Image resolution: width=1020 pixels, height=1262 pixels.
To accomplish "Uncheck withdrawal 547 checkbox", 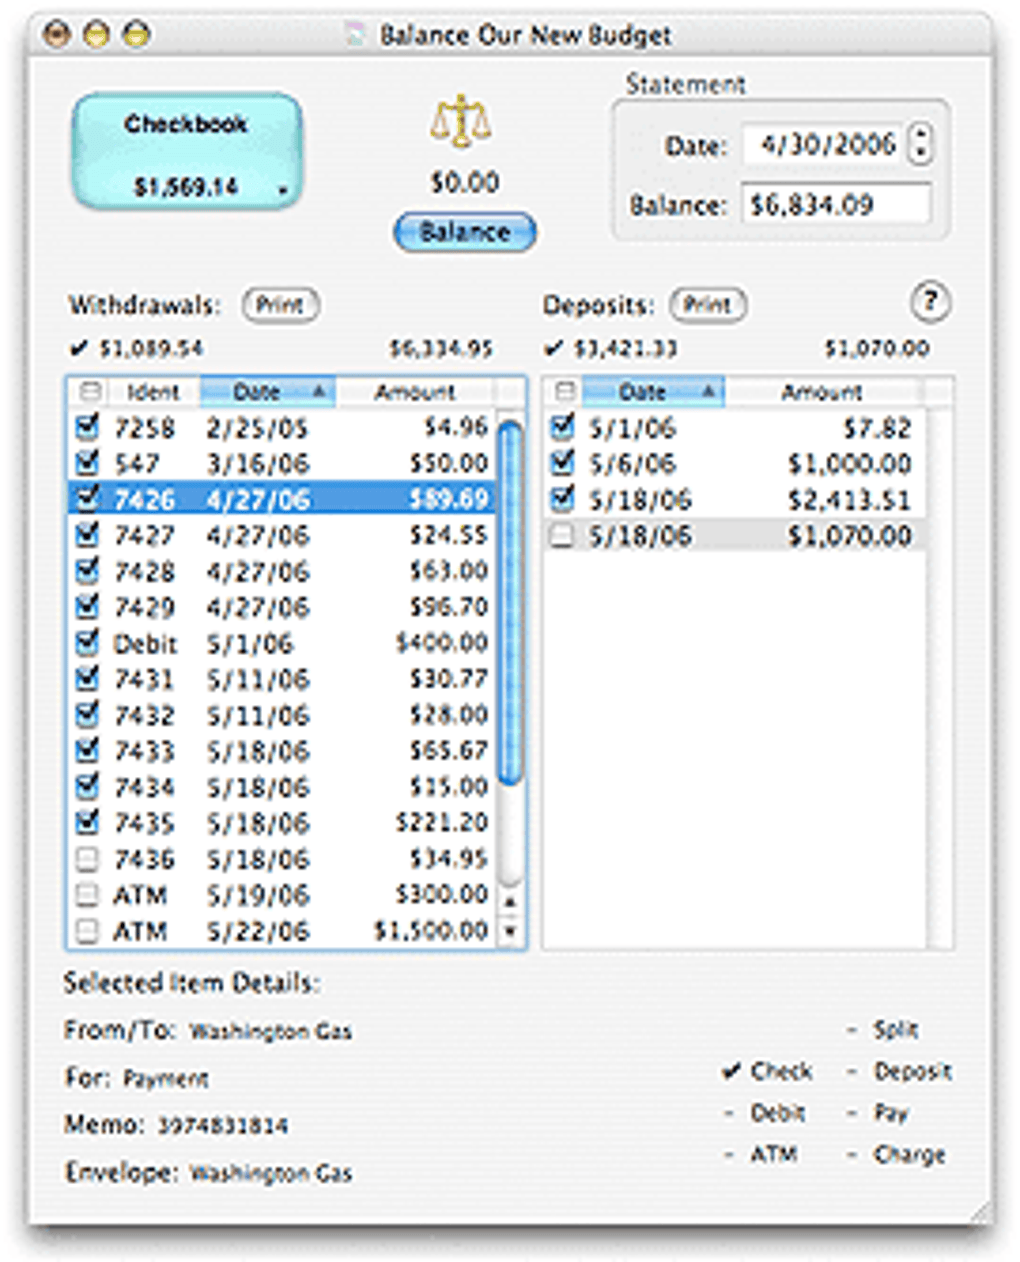I will (88, 463).
